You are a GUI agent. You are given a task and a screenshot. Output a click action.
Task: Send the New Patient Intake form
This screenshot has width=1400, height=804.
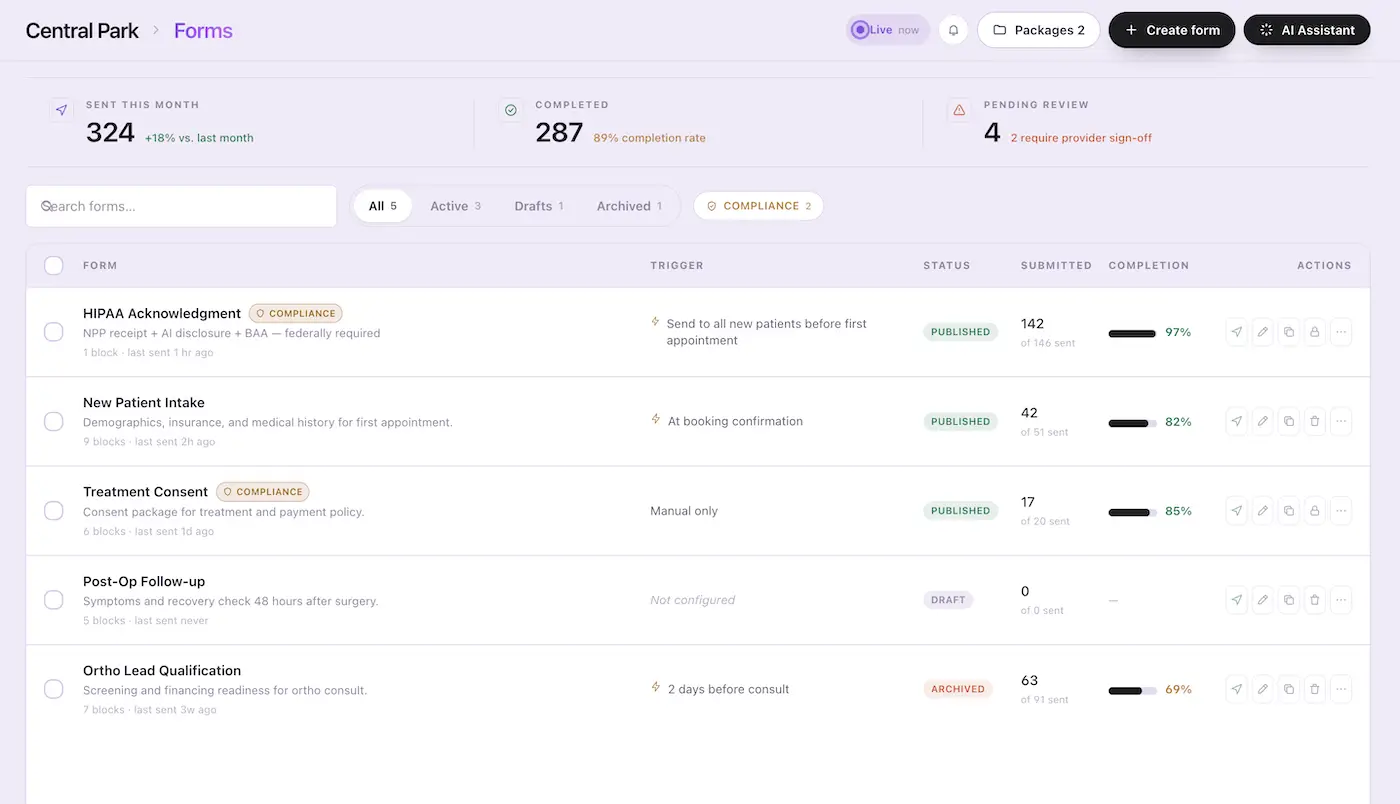(x=1237, y=421)
